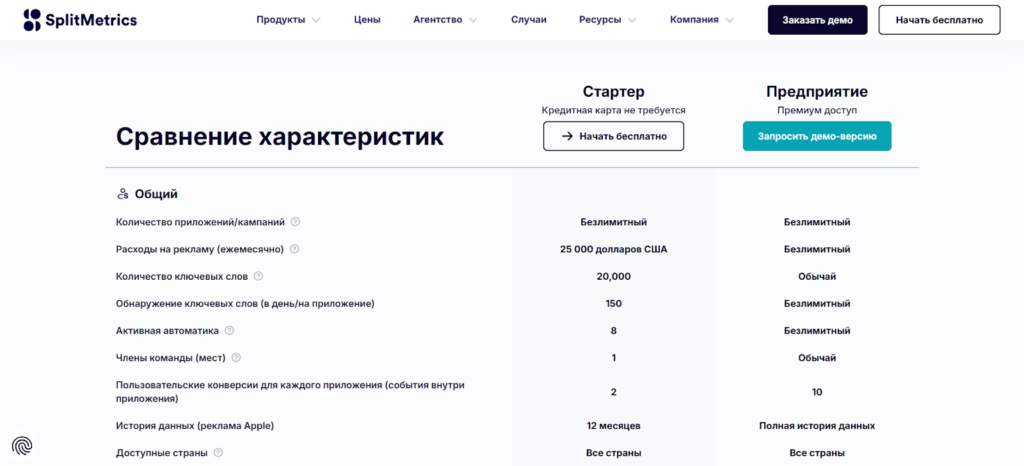The image size is (1024, 466).
Task: Click the help icon beside Количество приложений/кампаний
Action: tap(295, 222)
